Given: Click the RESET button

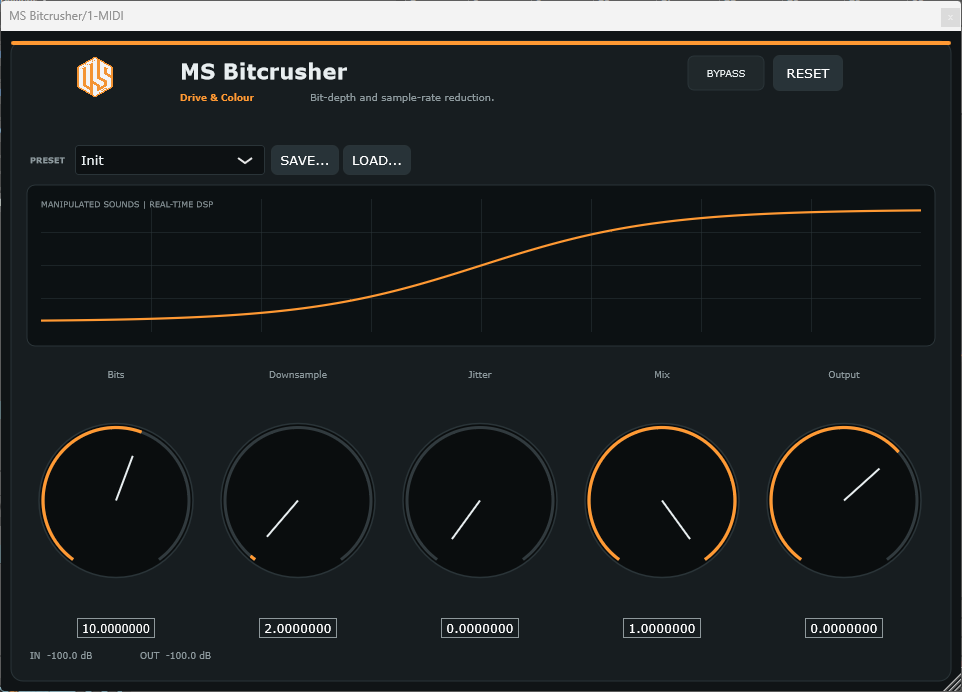Looking at the screenshot, I should pyautogui.click(x=807, y=73).
